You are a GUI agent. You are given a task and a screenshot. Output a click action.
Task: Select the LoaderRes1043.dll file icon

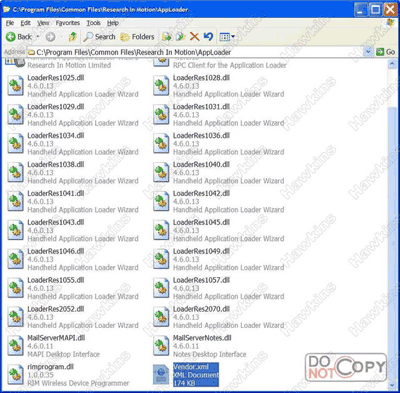pyautogui.click(x=15, y=230)
